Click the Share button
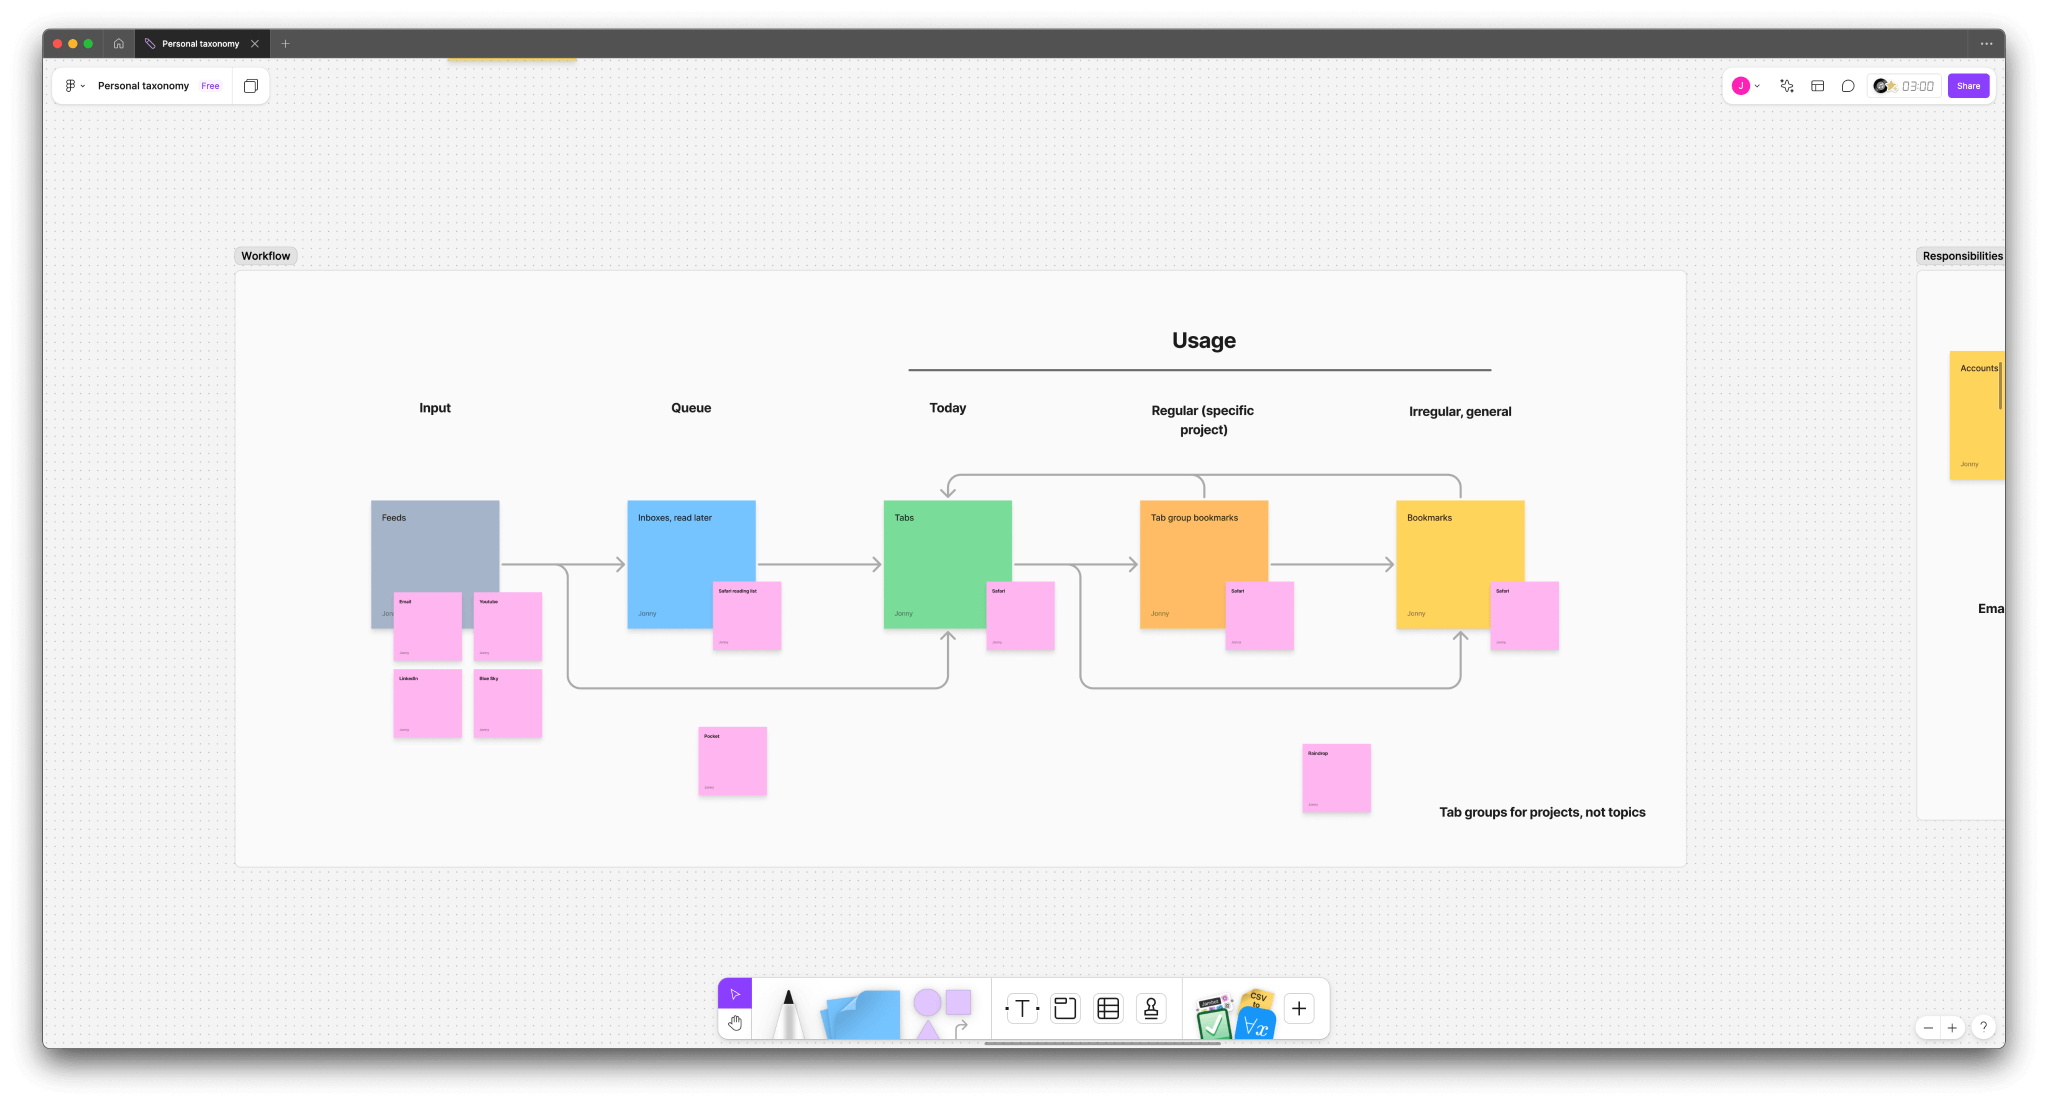This screenshot has width=2048, height=1105. (x=1967, y=86)
